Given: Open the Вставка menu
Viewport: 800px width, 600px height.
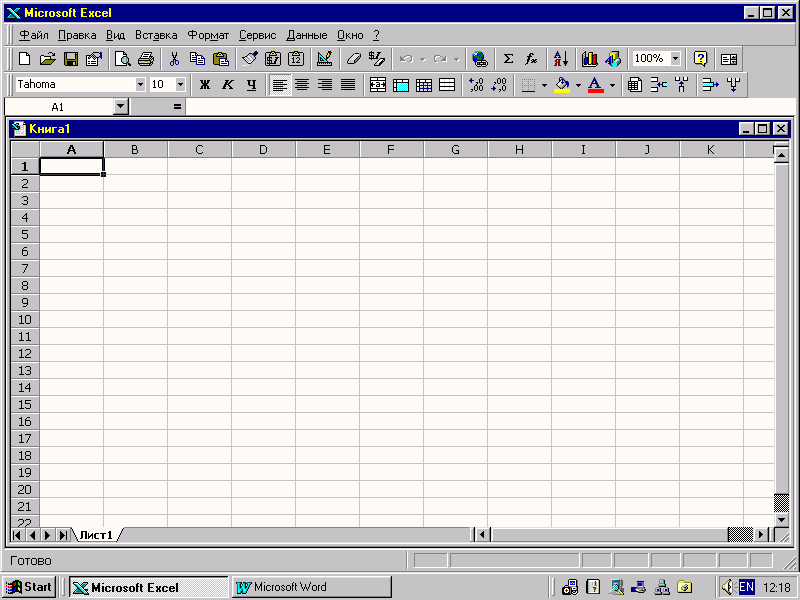Looking at the screenshot, I should [156, 35].
